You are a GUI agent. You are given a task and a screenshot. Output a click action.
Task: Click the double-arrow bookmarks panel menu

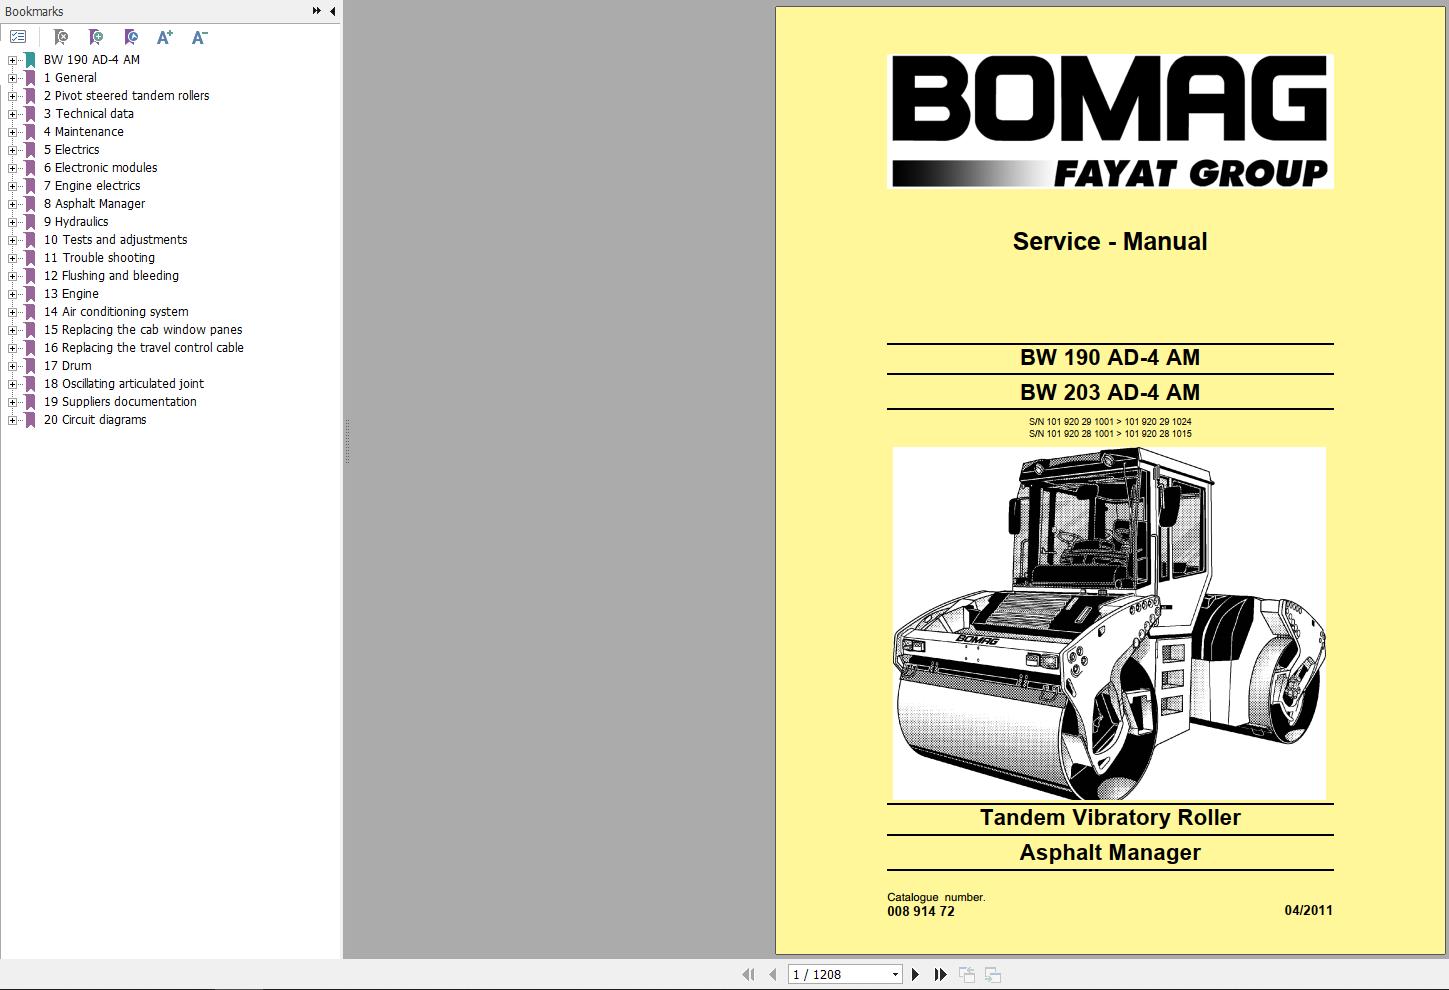317,11
